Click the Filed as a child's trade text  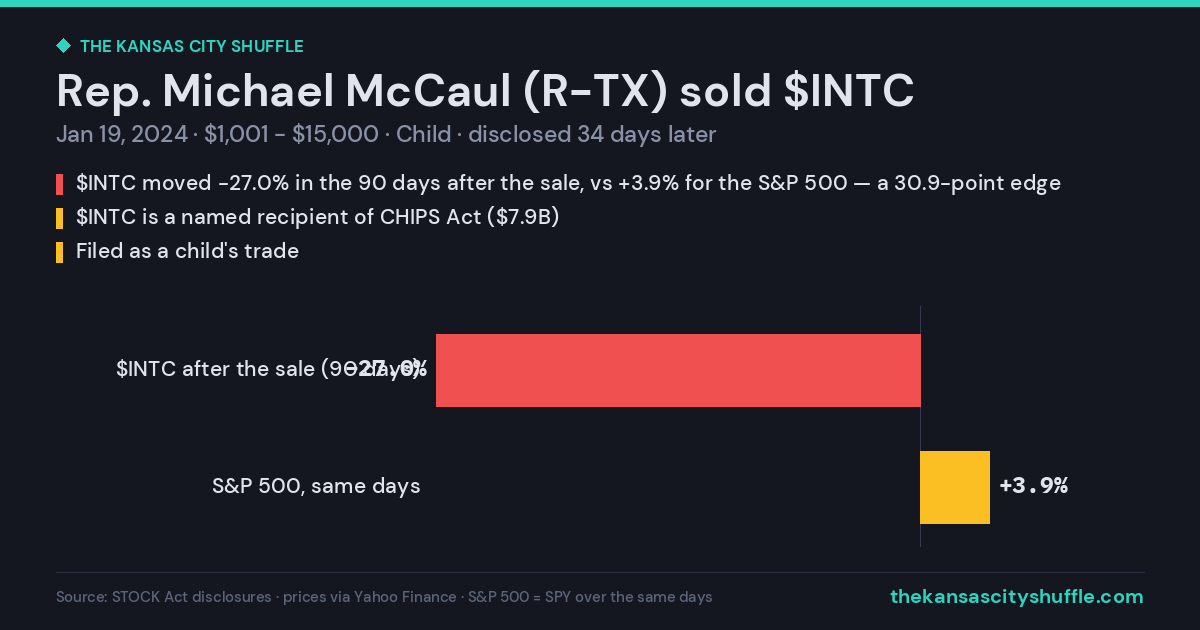[x=187, y=251]
